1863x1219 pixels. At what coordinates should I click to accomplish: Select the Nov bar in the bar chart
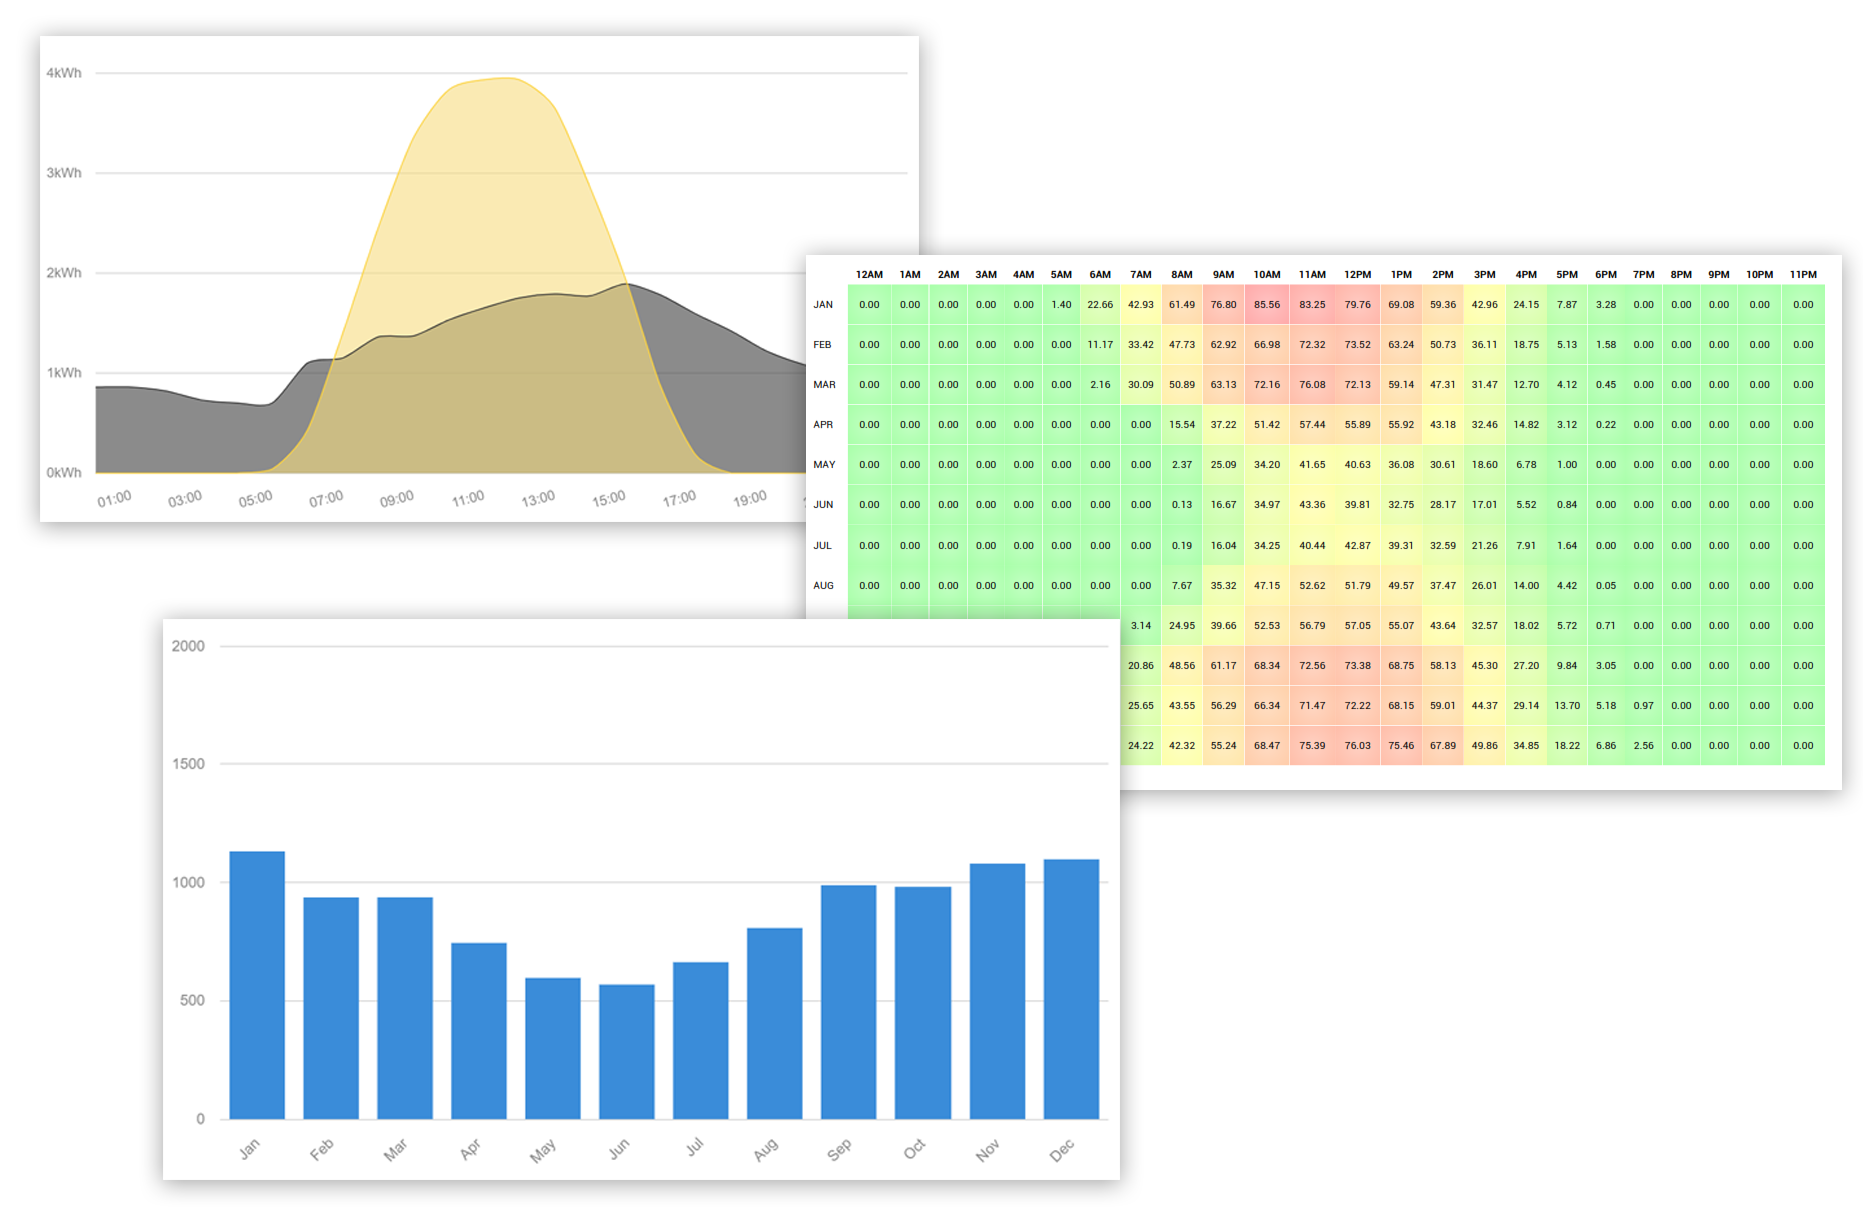[x=997, y=985]
